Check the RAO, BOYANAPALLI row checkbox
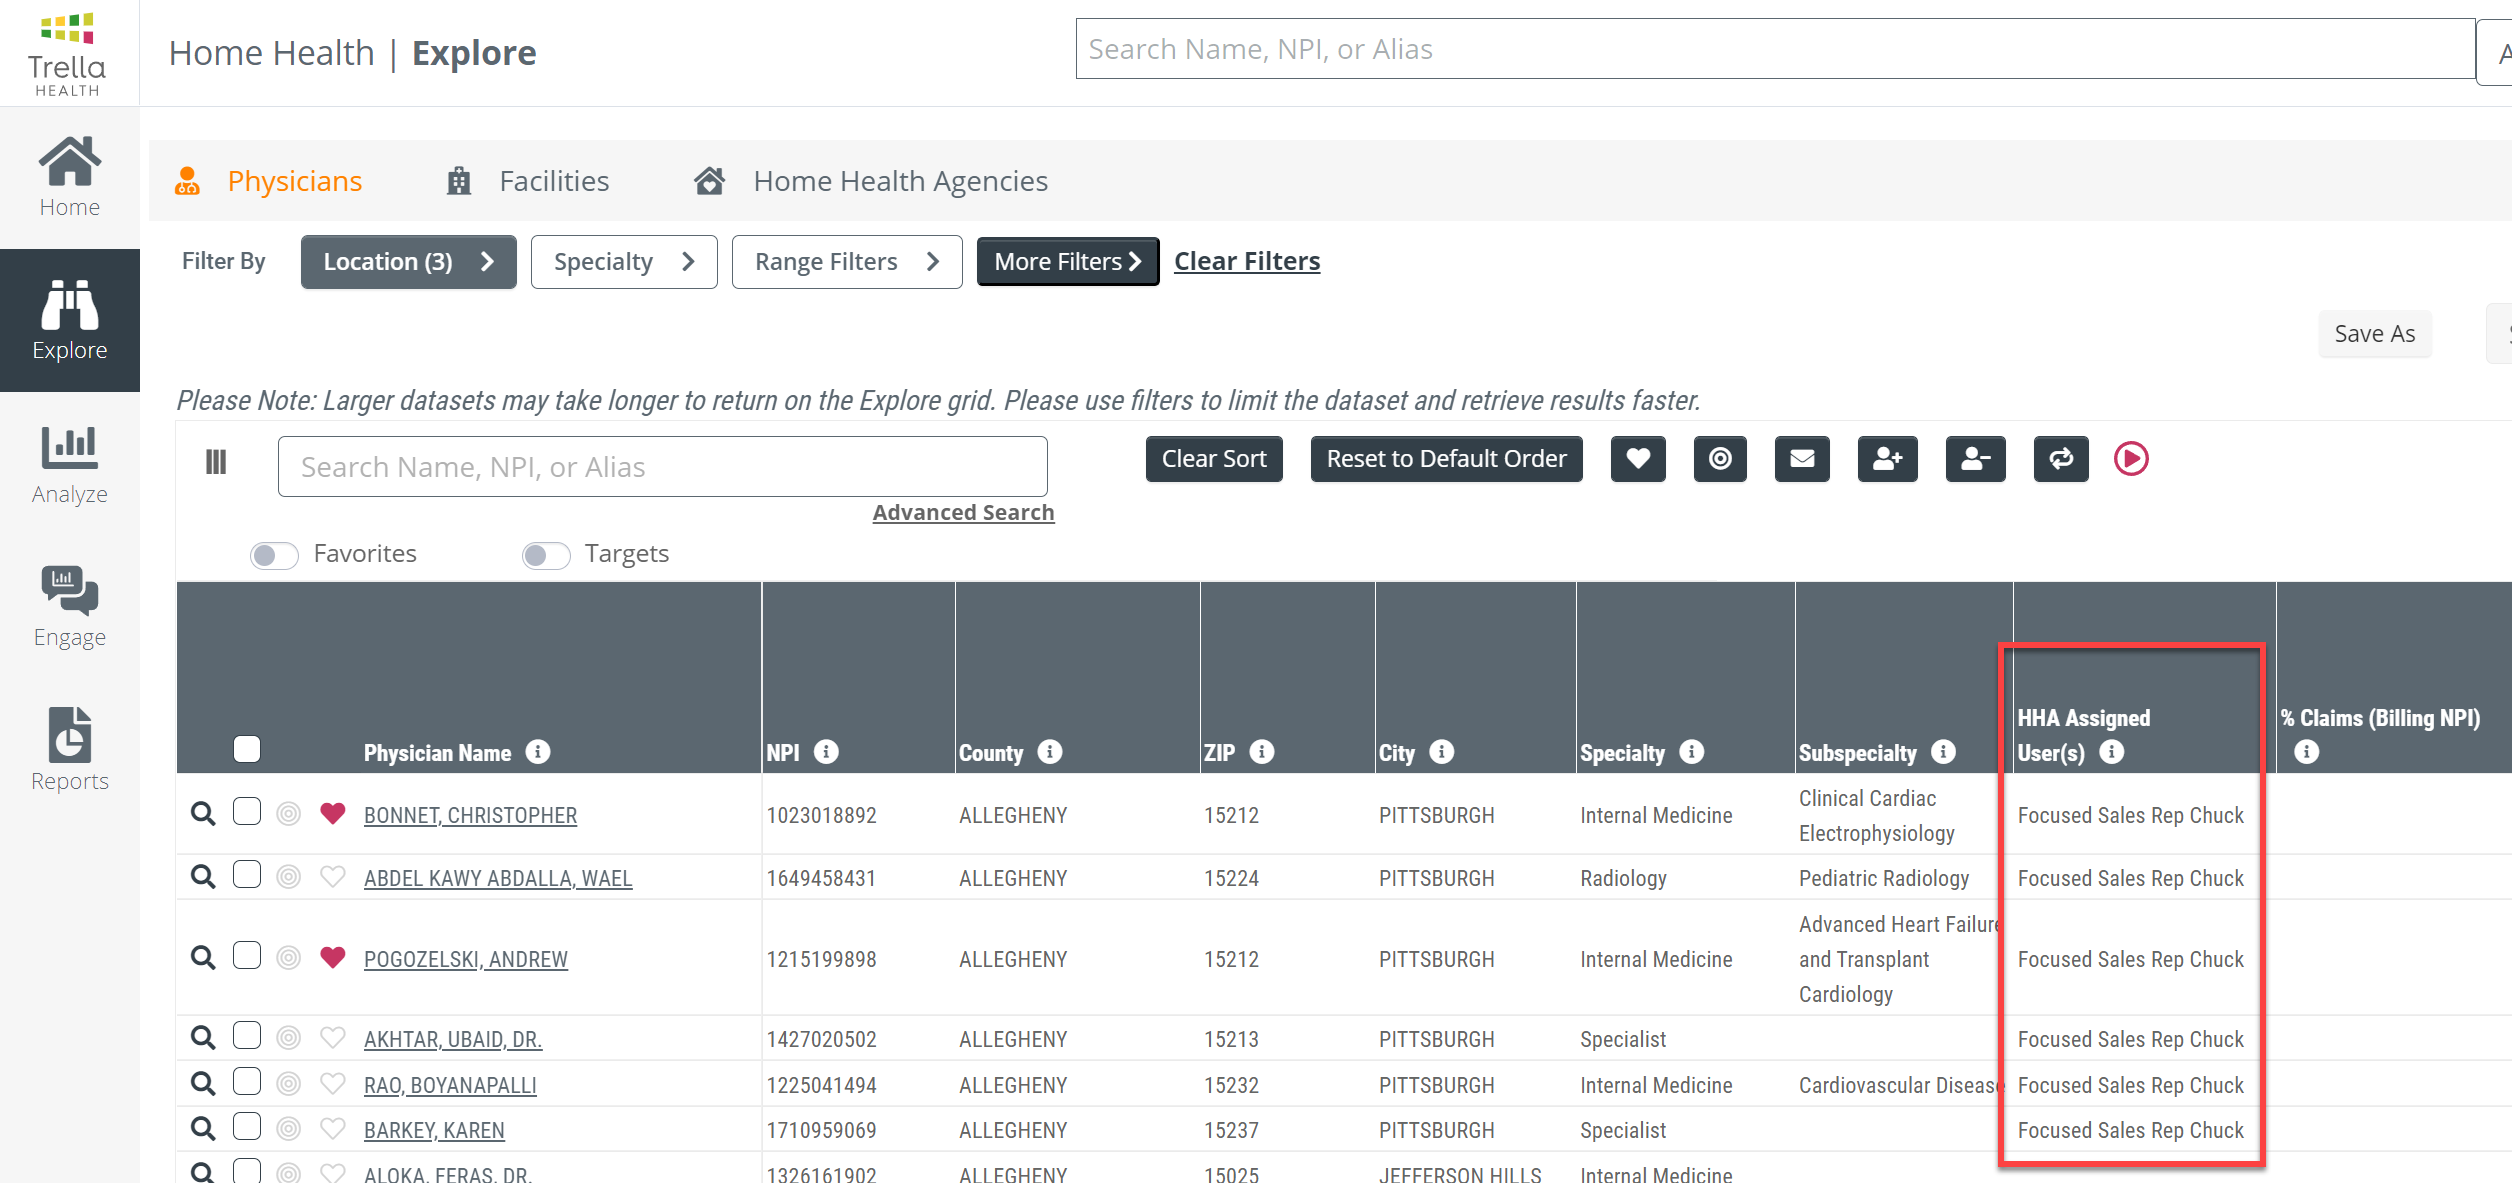 [247, 1081]
